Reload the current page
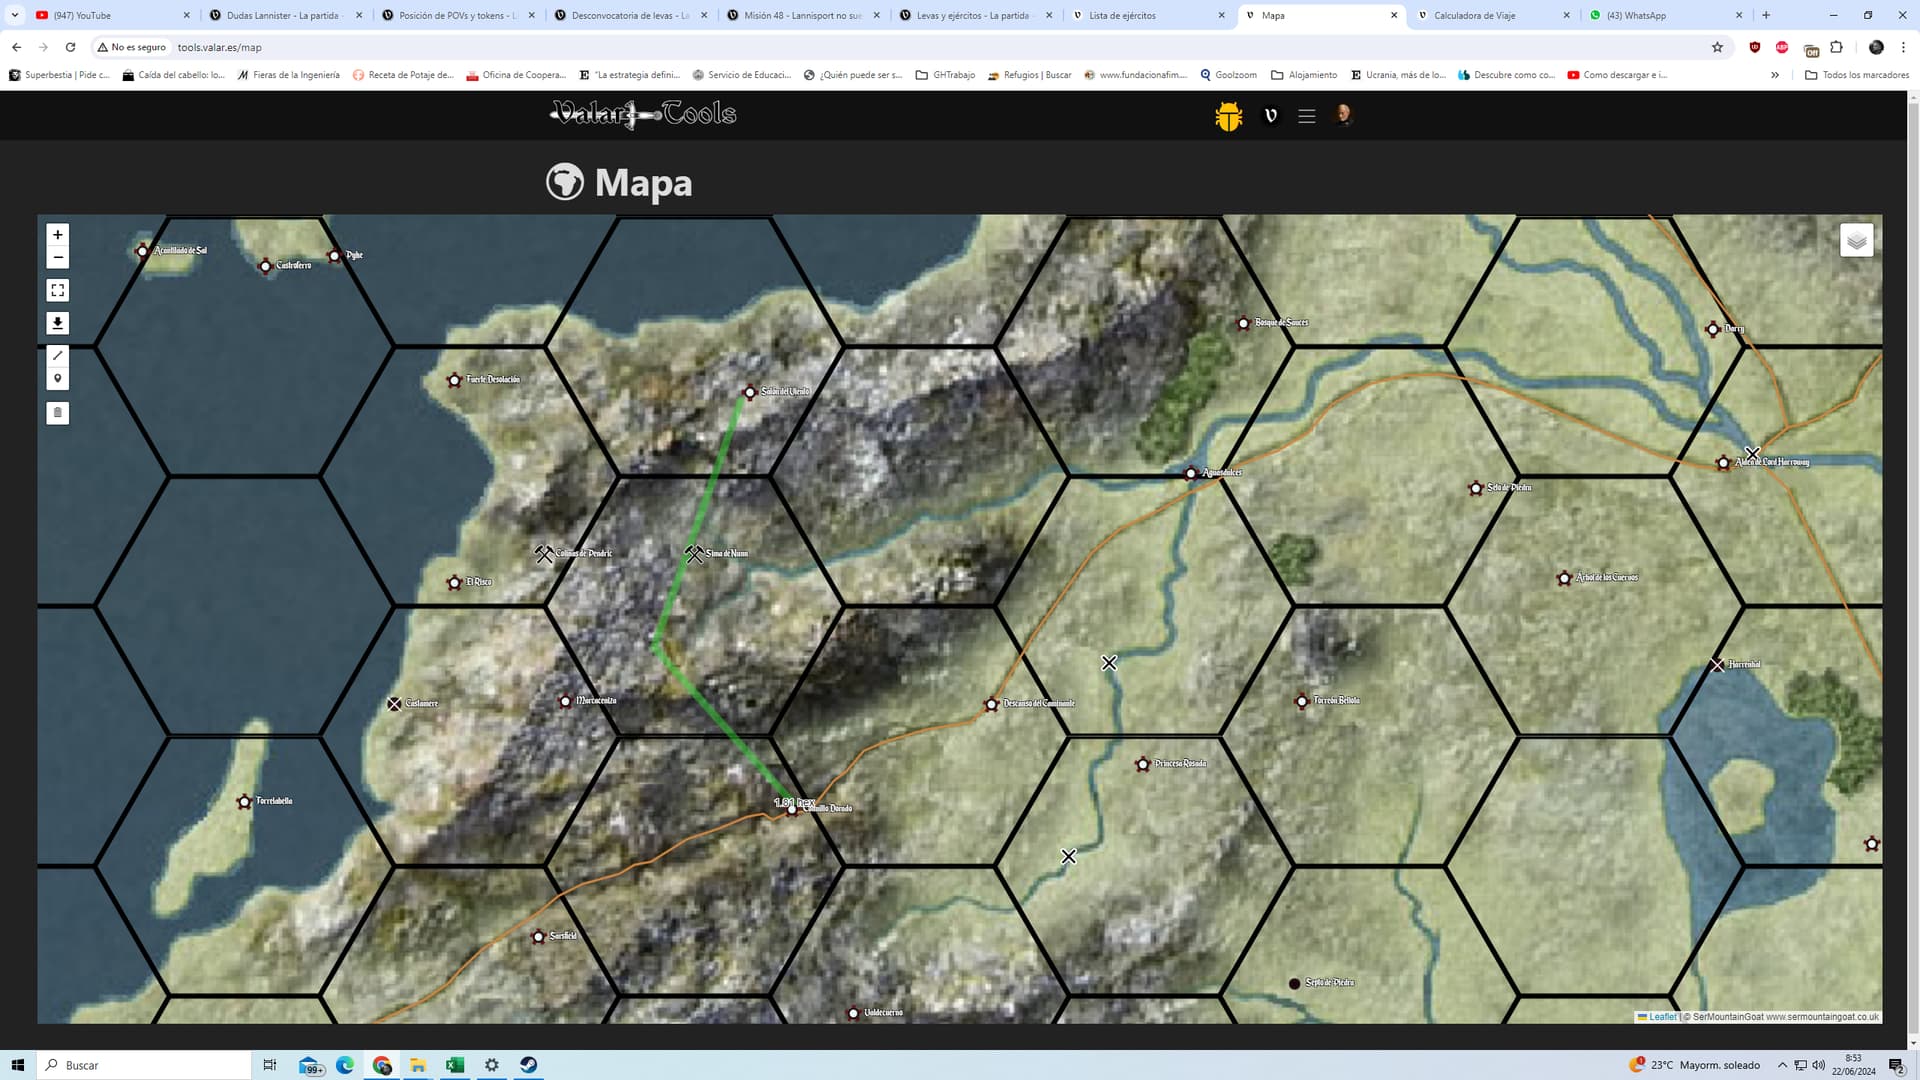Image resolution: width=1920 pixels, height=1080 pixels. pyautogui.click(x=70, y=47)
